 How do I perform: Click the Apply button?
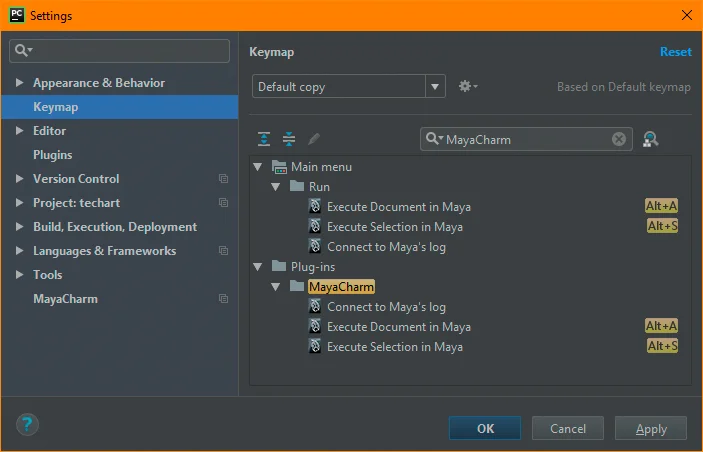[x=651, y=428]
